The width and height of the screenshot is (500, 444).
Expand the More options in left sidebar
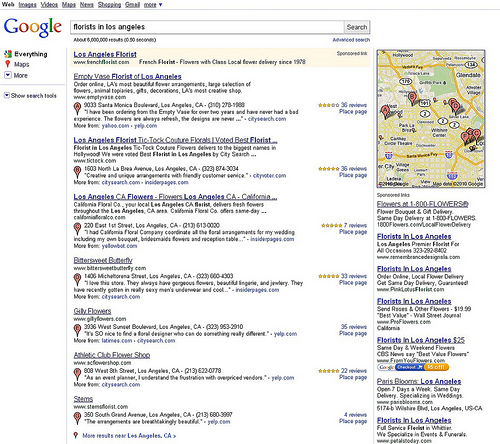[16, 75]
